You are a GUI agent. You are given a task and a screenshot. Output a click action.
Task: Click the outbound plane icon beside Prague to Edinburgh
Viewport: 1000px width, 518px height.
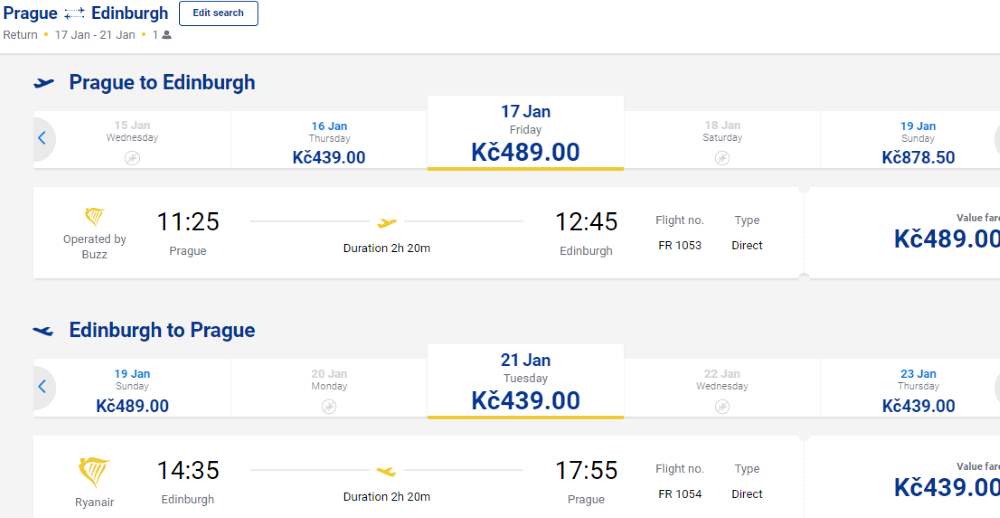click(x=44, y=83)
